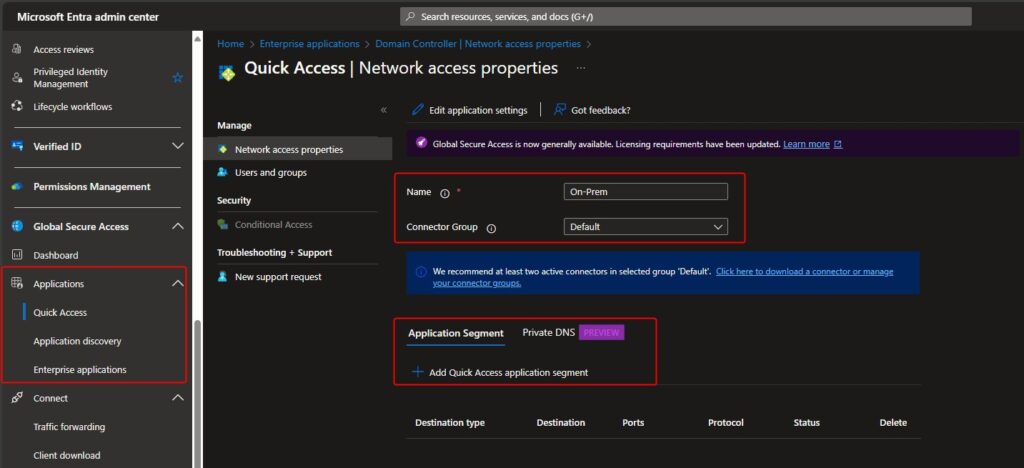This screenshot has width=1024, height=468.
Task: Go to Home breadcrumb
Action: pos(231,44)
